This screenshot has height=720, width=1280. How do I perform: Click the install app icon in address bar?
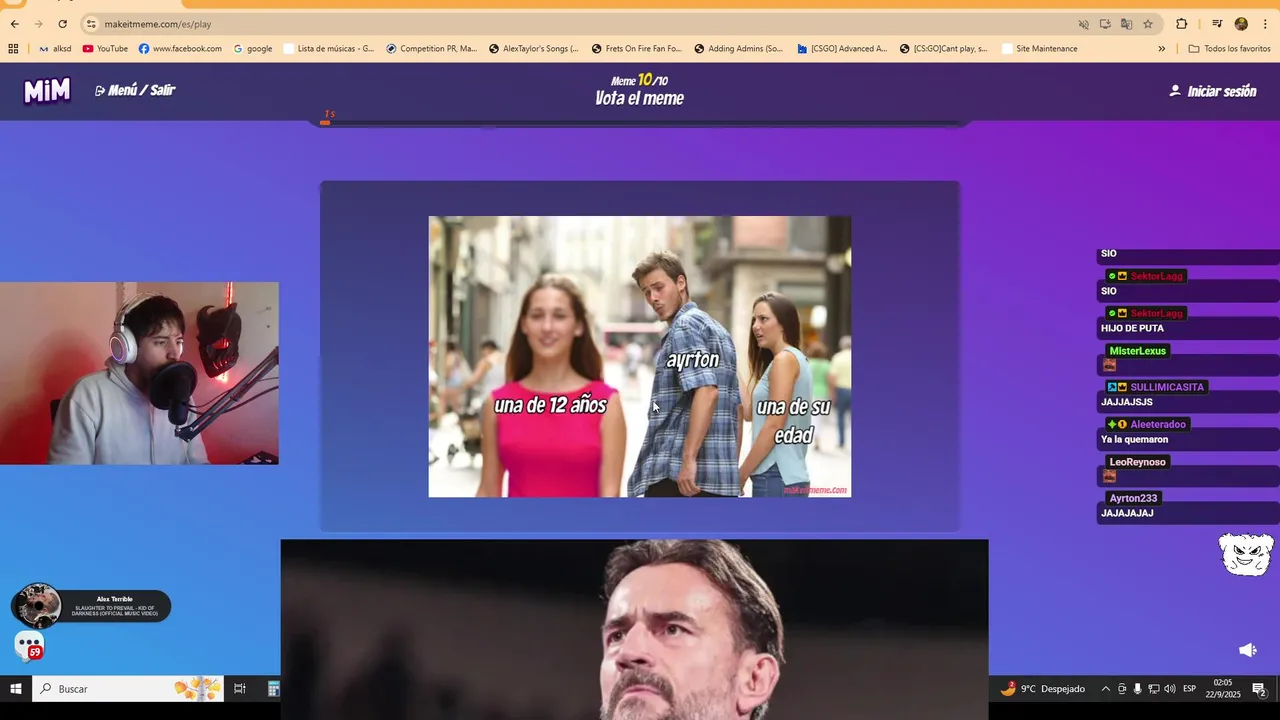(1105, 24)
